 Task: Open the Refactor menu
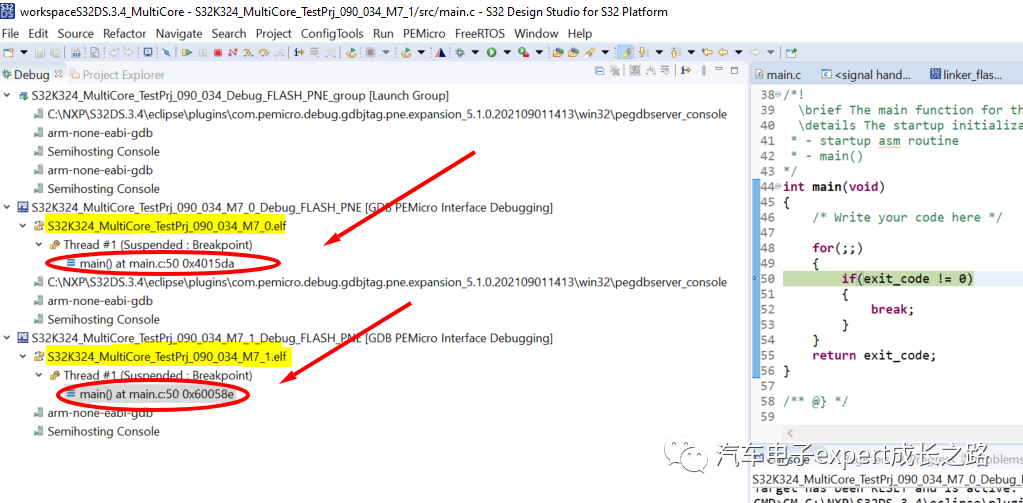pos(125,33)
